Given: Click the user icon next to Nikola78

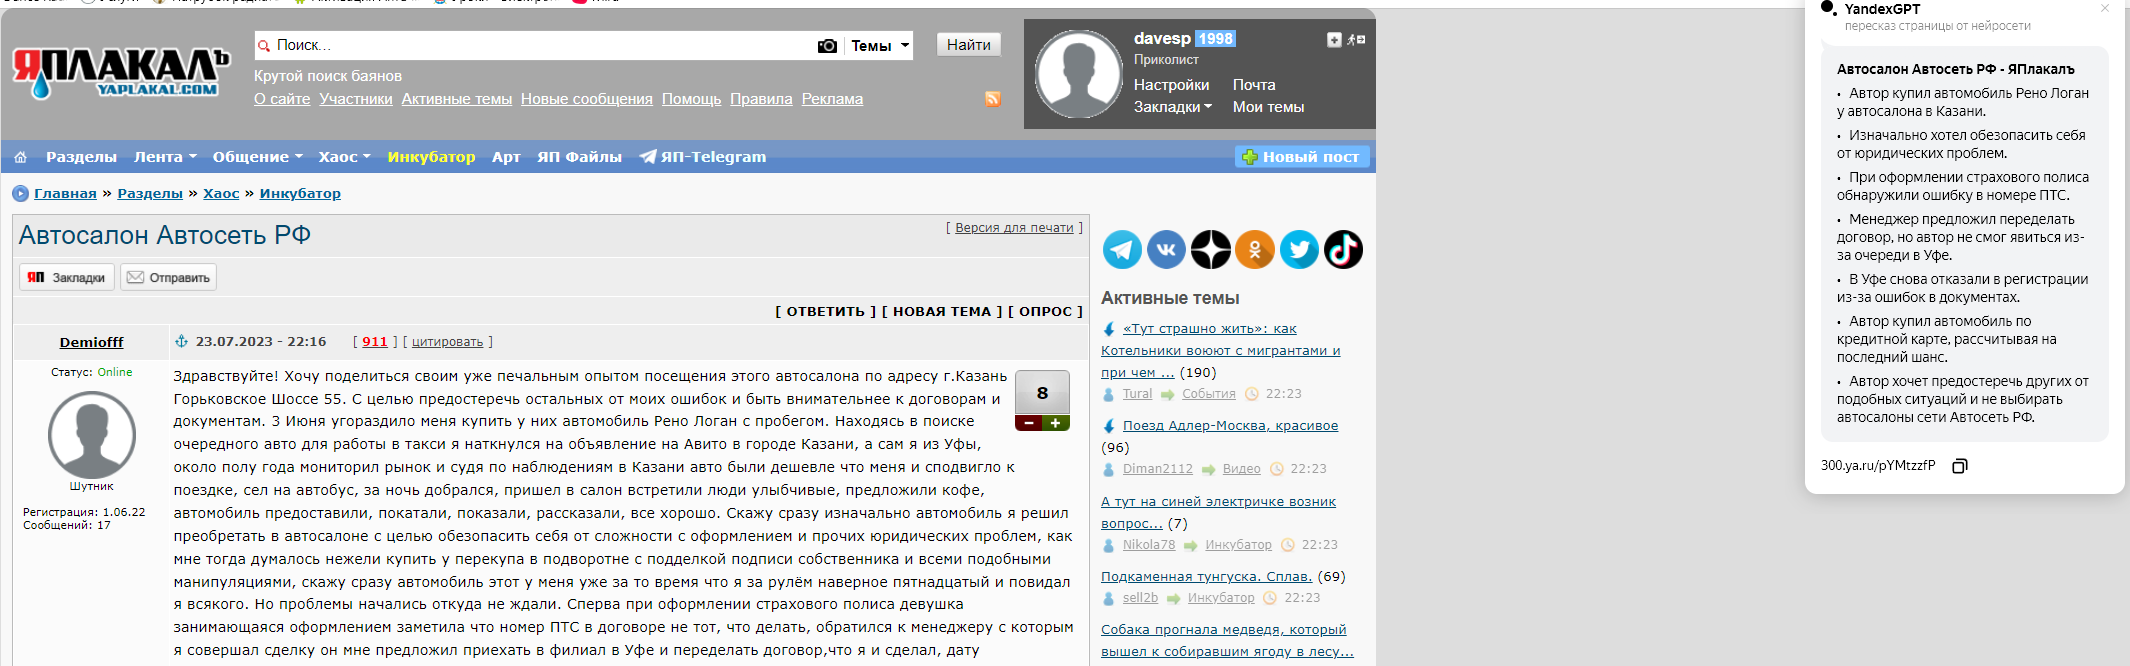Looking at the screenshot, I should [1108, 546].
